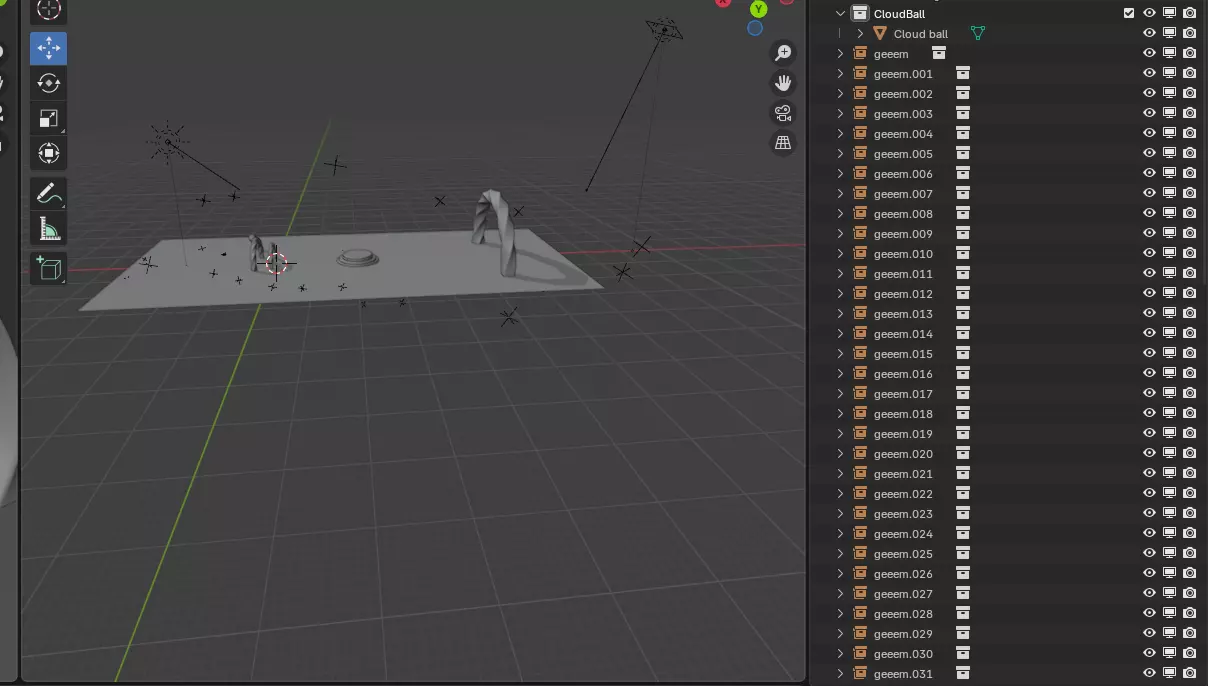Hide geeem.006 with eye icon
This screenshot has width=1208, height=686.
pos(1150,174)
